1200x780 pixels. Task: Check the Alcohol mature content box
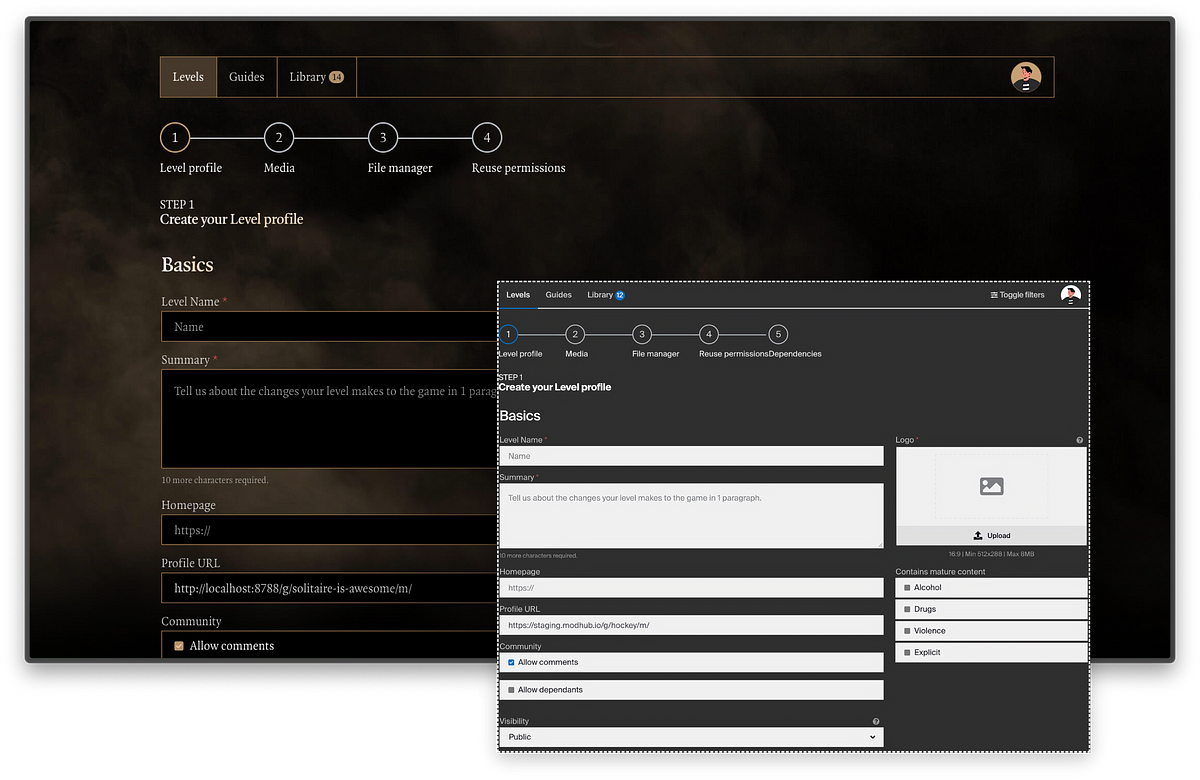pyautogui.click(x=907, y=588)
